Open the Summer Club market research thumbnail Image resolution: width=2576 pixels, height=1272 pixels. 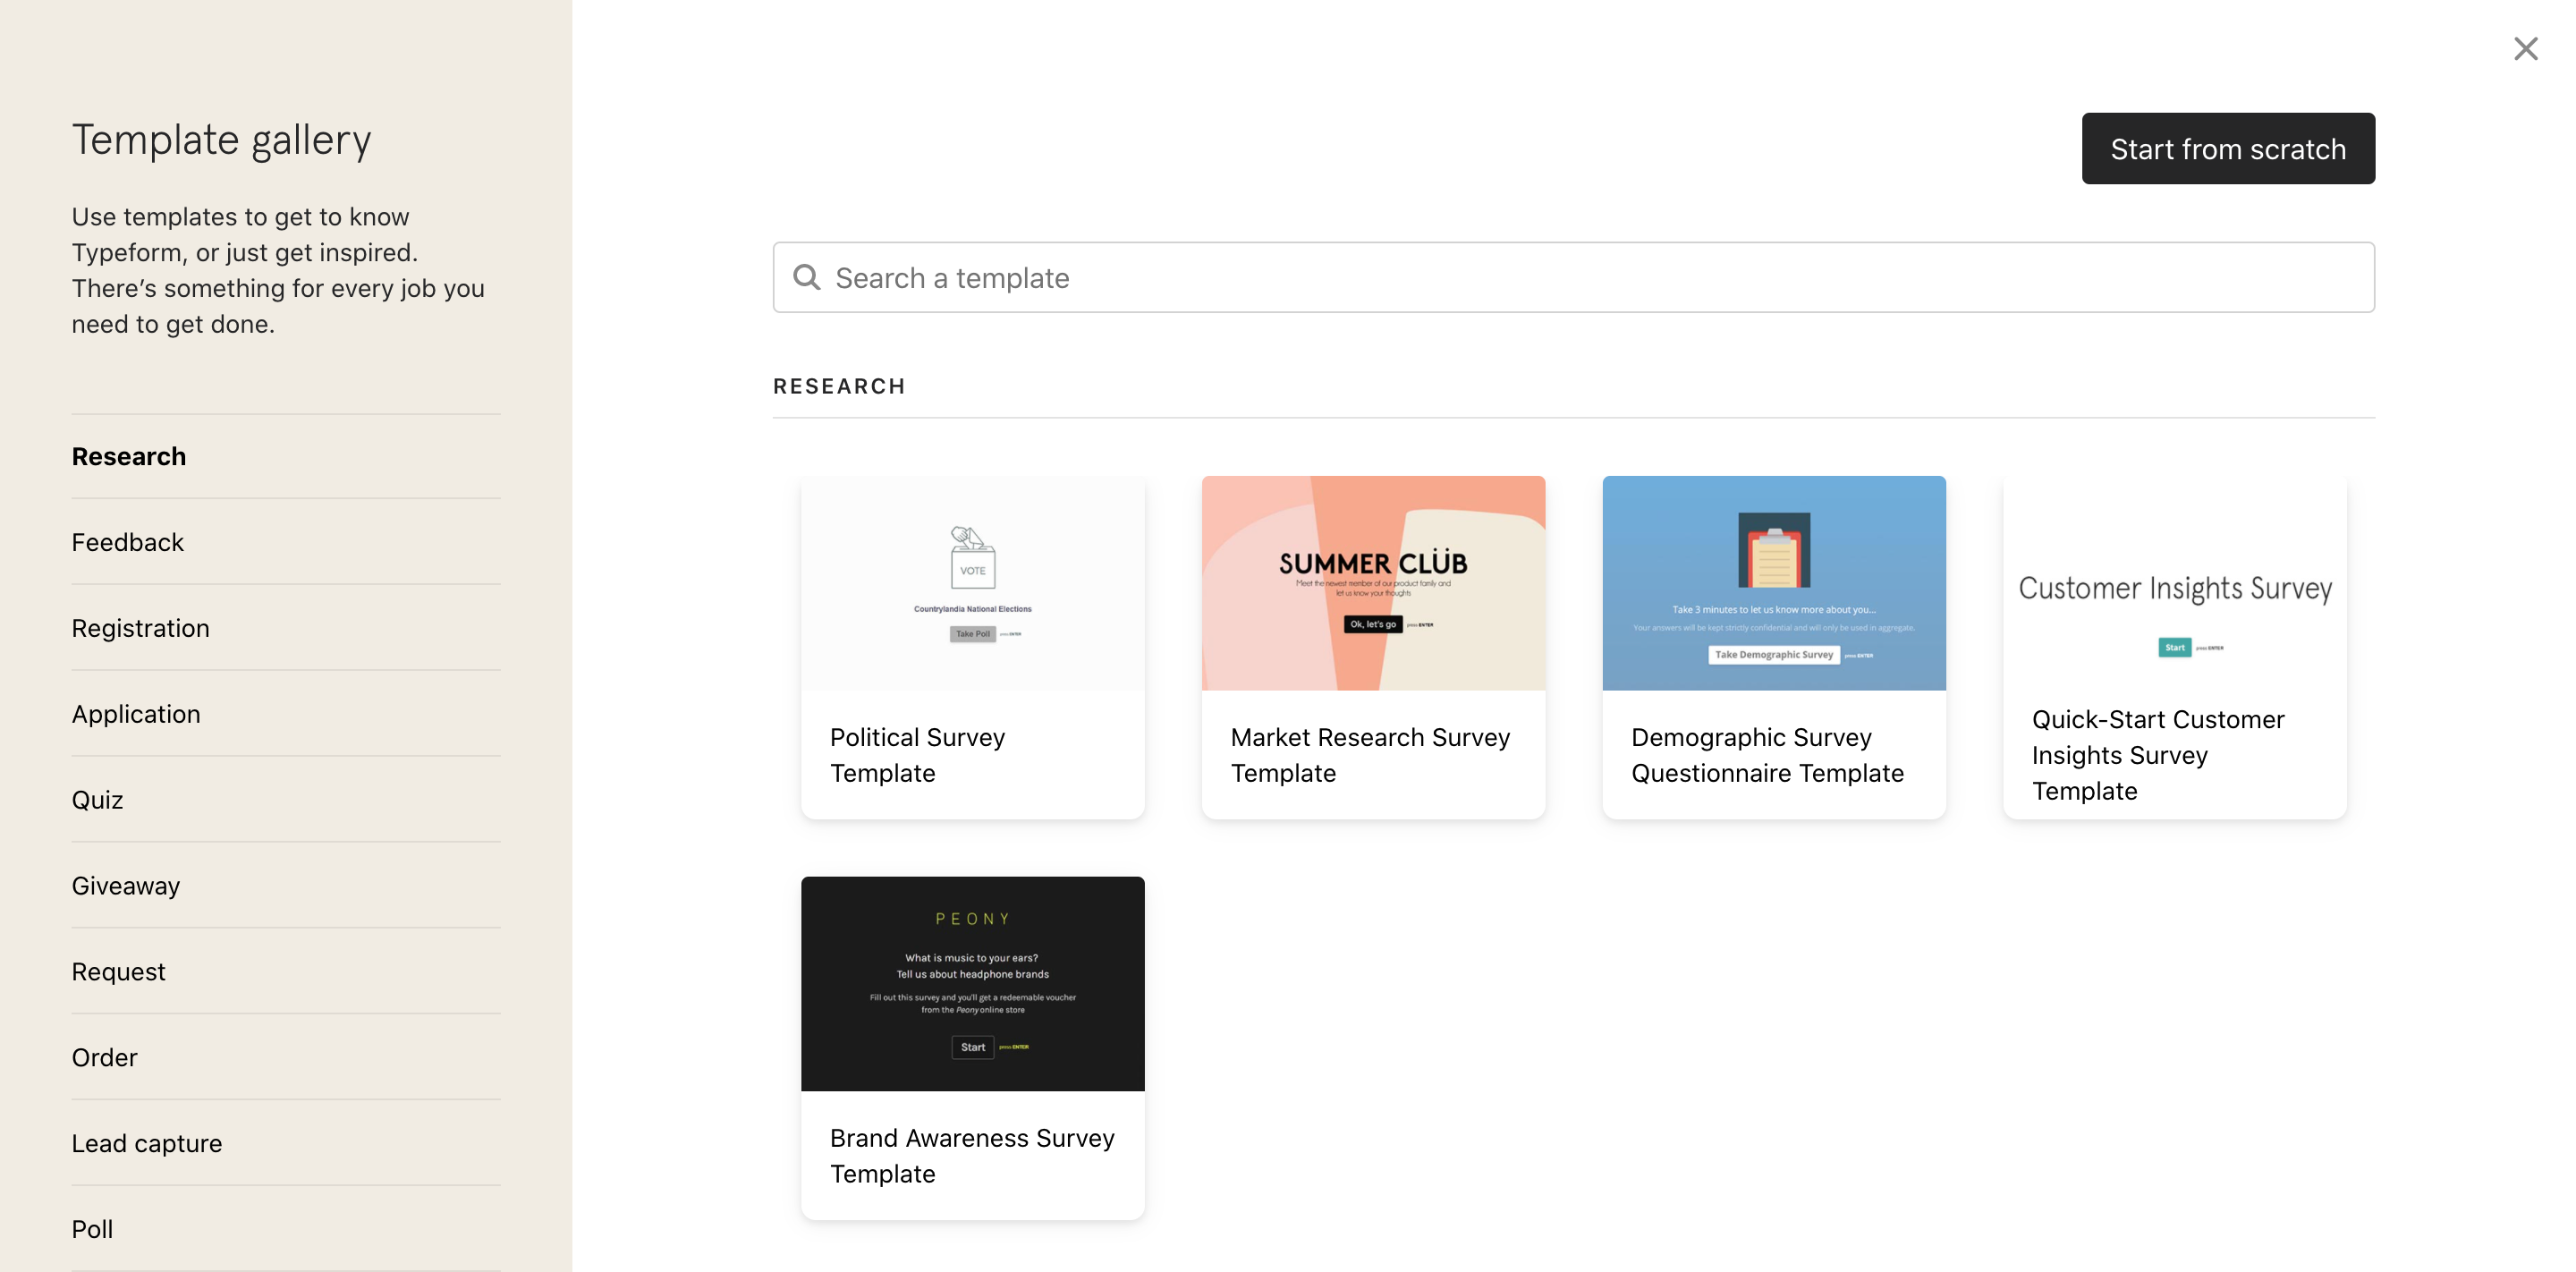click(1373, 583)
